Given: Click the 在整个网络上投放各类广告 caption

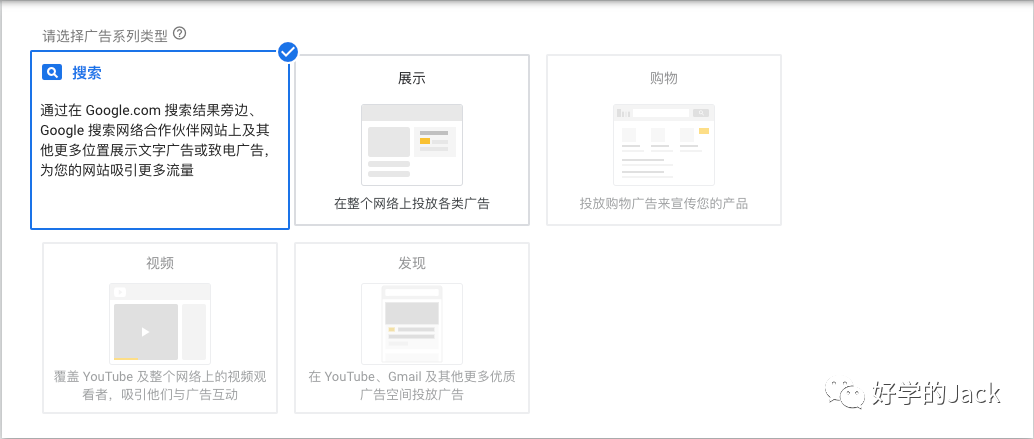Looking at the screenshot, I should [411, 204].
